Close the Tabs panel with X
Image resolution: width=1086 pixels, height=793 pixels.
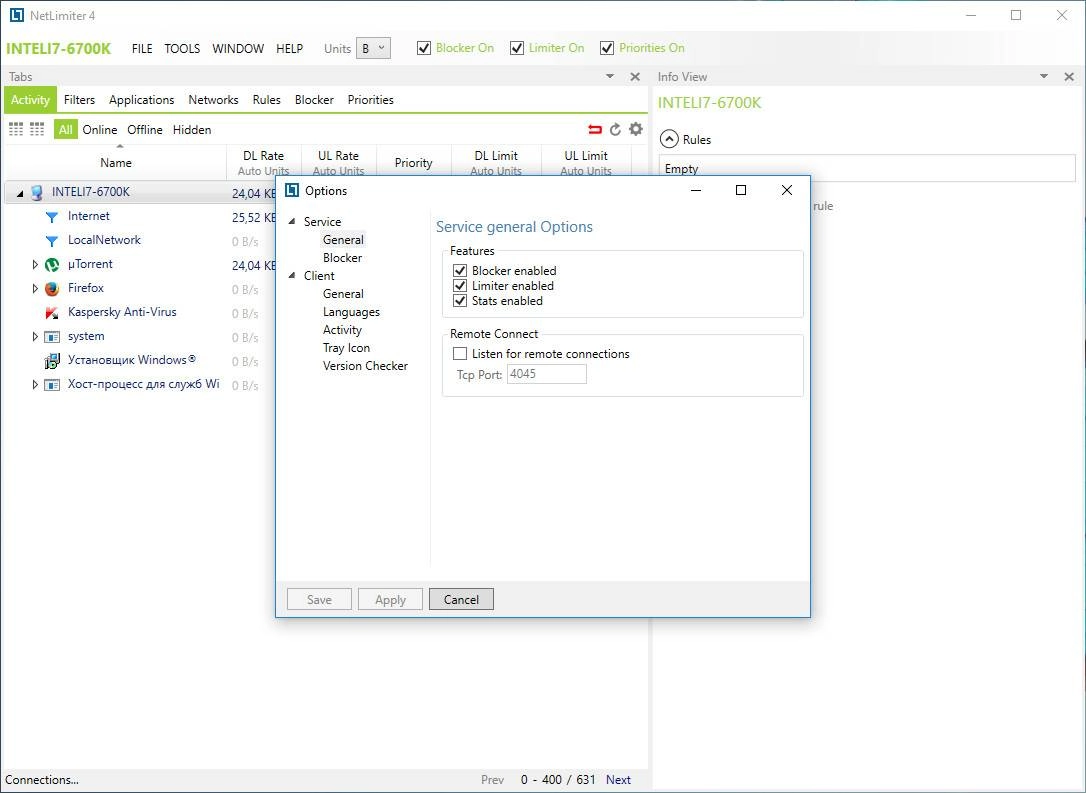[635, 77]
